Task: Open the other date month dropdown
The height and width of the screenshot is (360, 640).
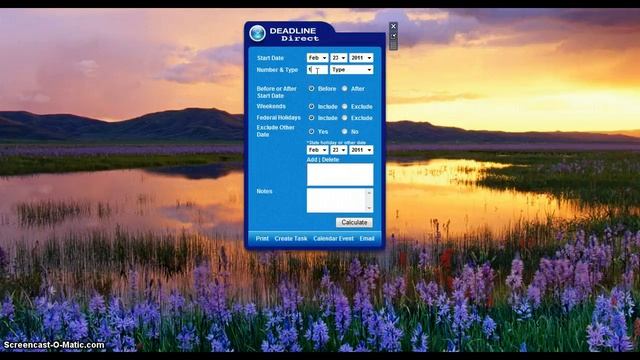Action: point(317,150)
